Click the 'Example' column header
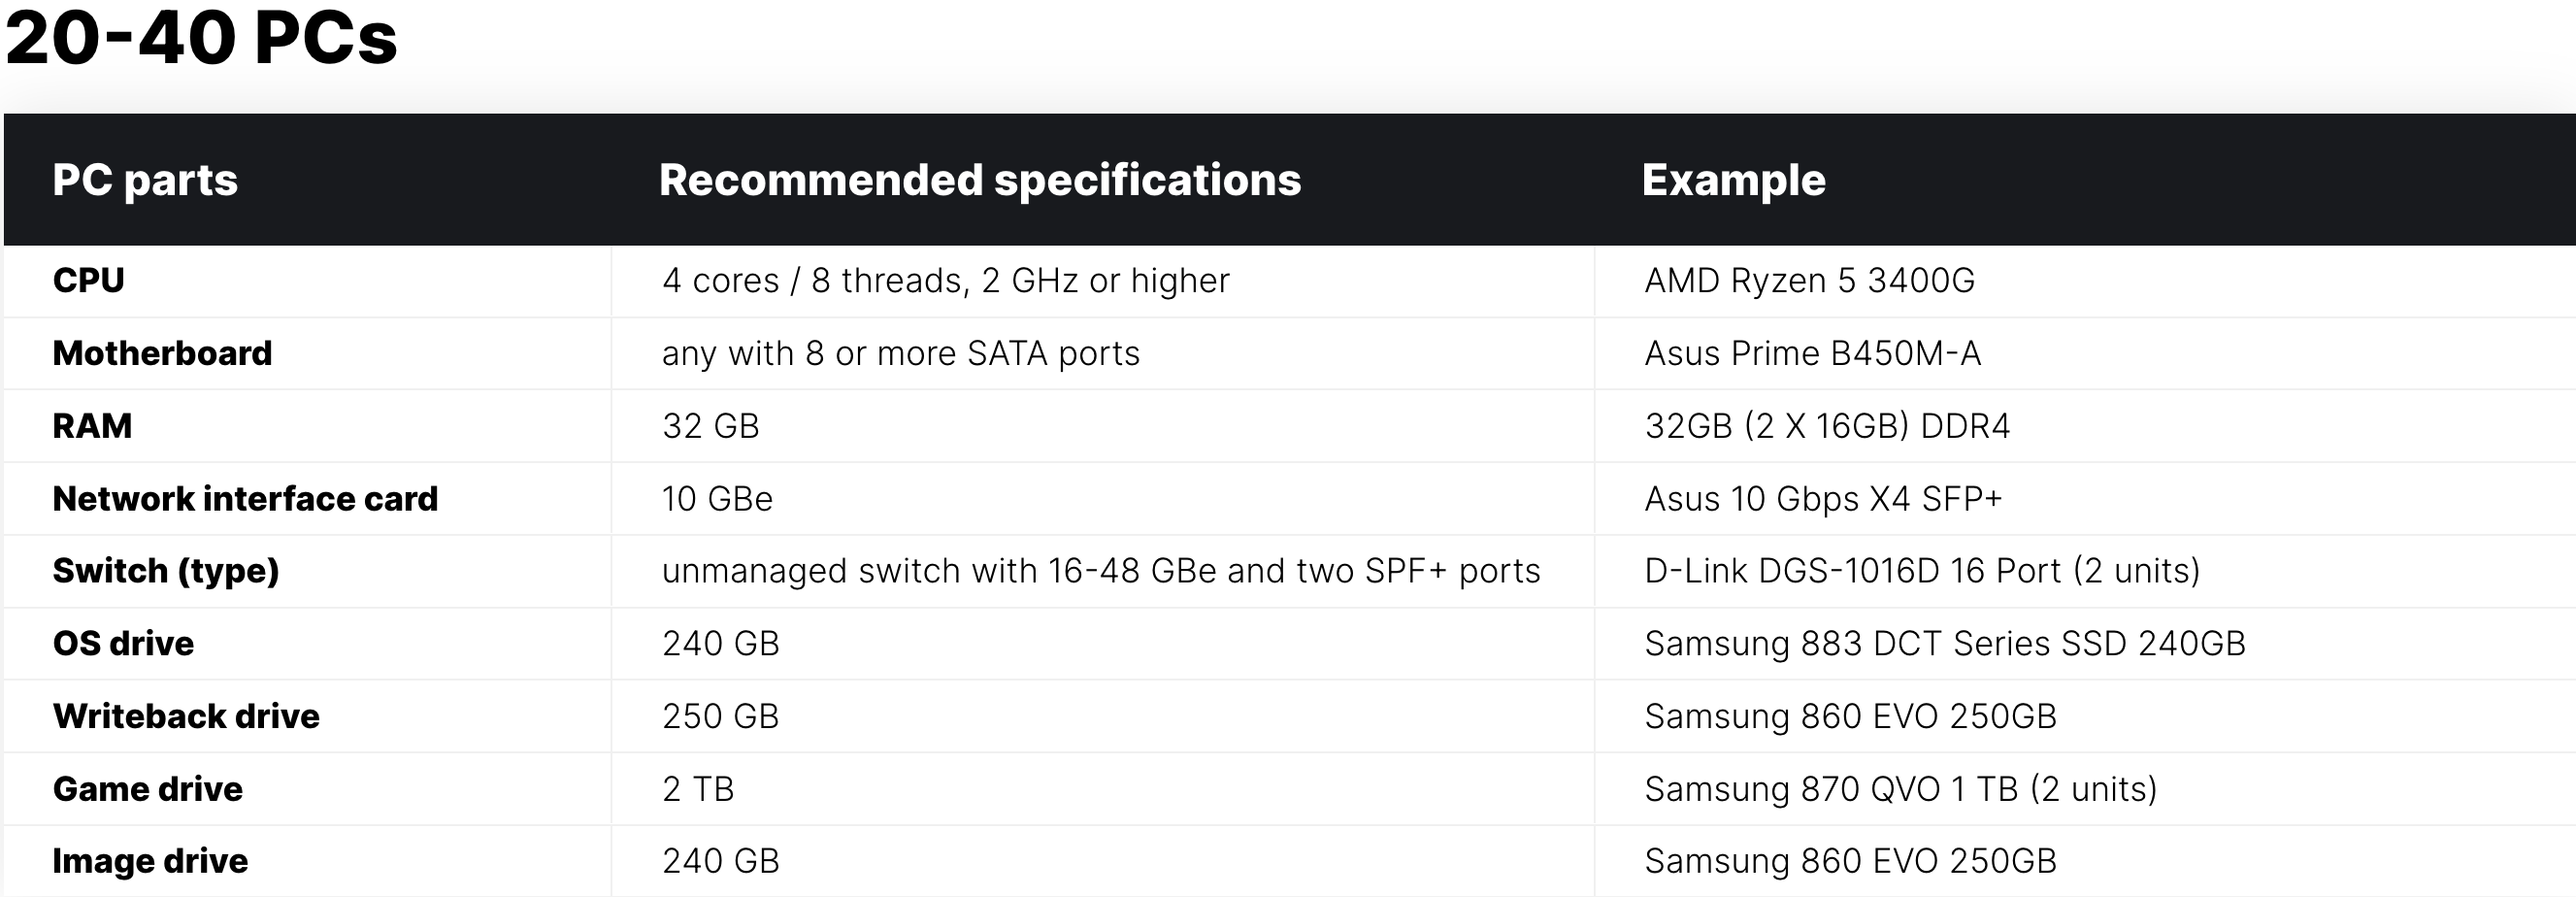 (x=1734, y=180)
